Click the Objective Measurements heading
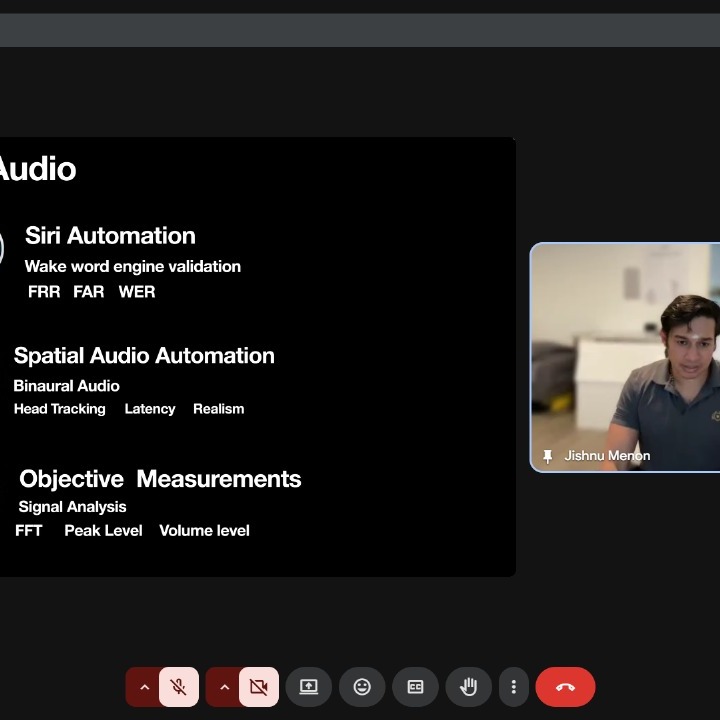 (x=160, y=479)
